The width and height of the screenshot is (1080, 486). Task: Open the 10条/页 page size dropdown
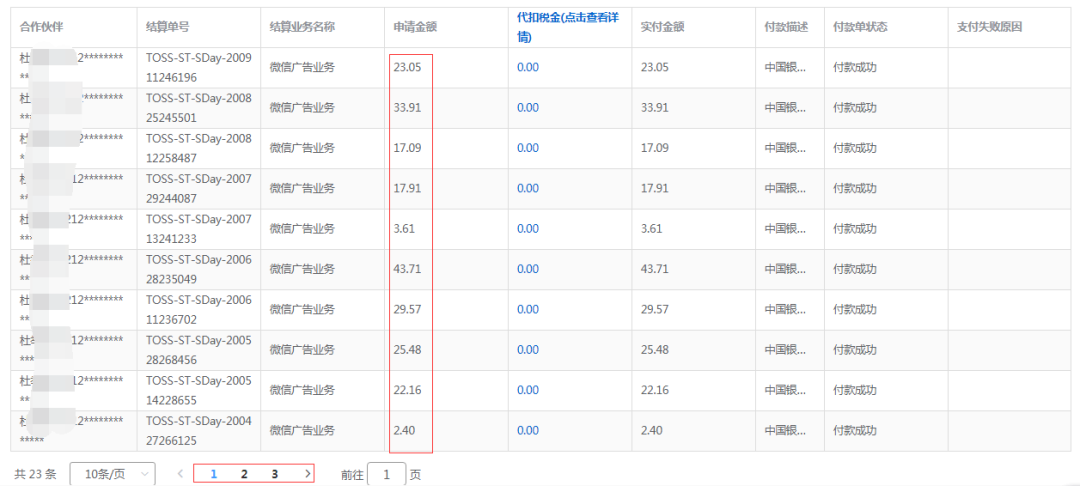pos(112,474)
